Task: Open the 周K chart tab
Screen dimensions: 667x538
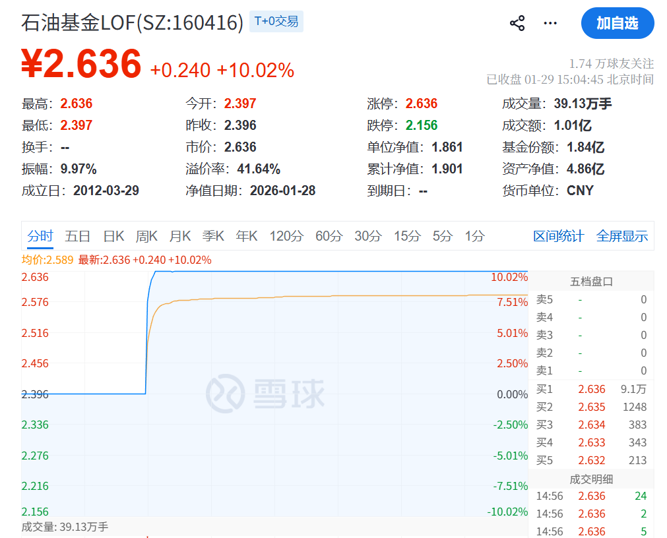Action: coord(147,236)
